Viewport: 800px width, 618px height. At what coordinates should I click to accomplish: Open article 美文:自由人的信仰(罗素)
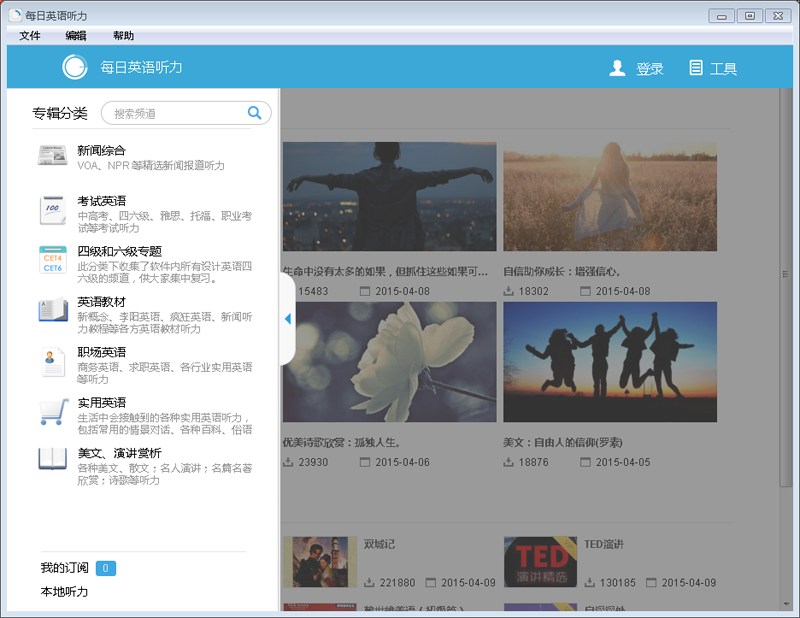pyautogui.click(x=563, y=442)
